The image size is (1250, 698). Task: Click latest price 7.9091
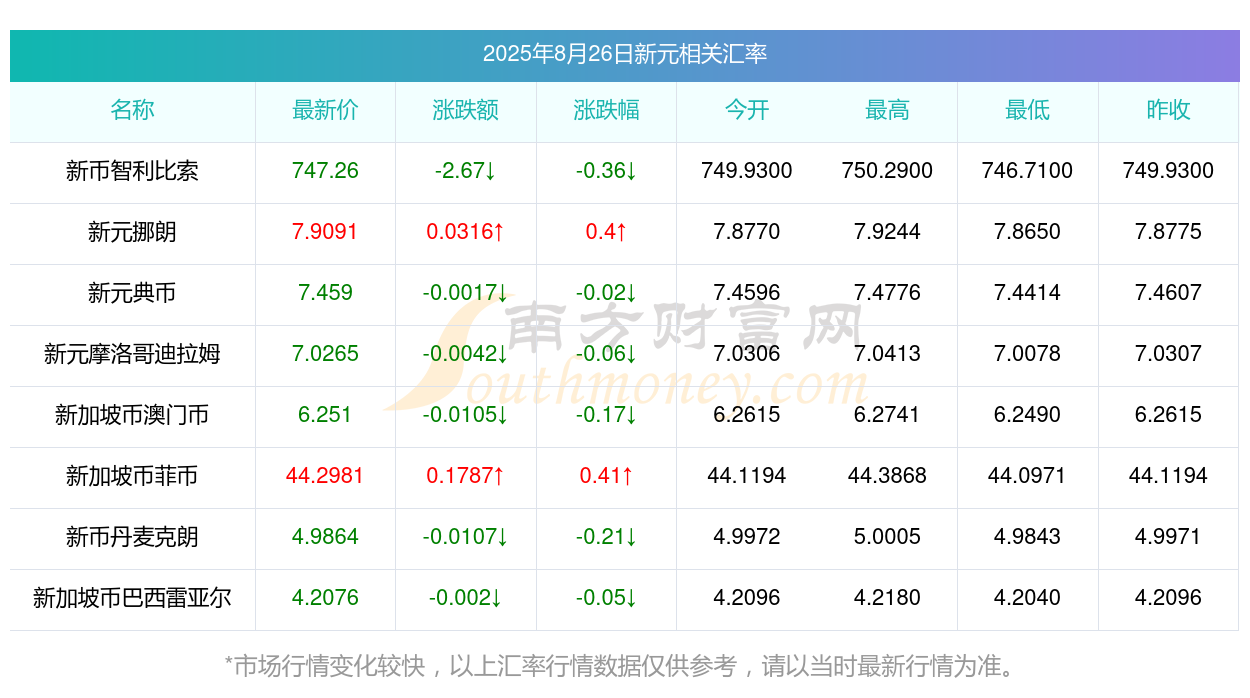coord(325,232)
